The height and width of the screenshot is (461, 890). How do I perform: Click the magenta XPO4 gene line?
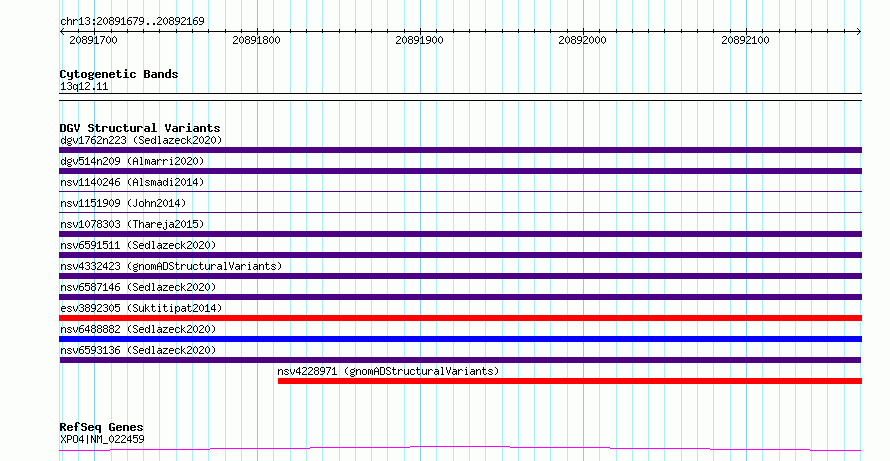[x=460, y=449]
